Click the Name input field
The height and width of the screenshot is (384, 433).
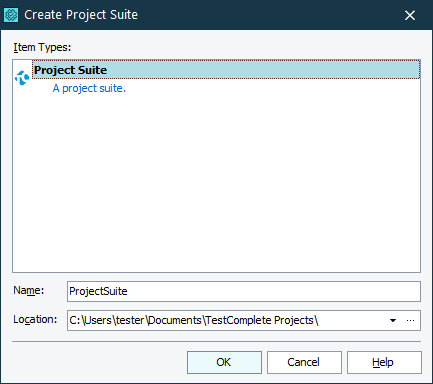(x=244, y=291)
